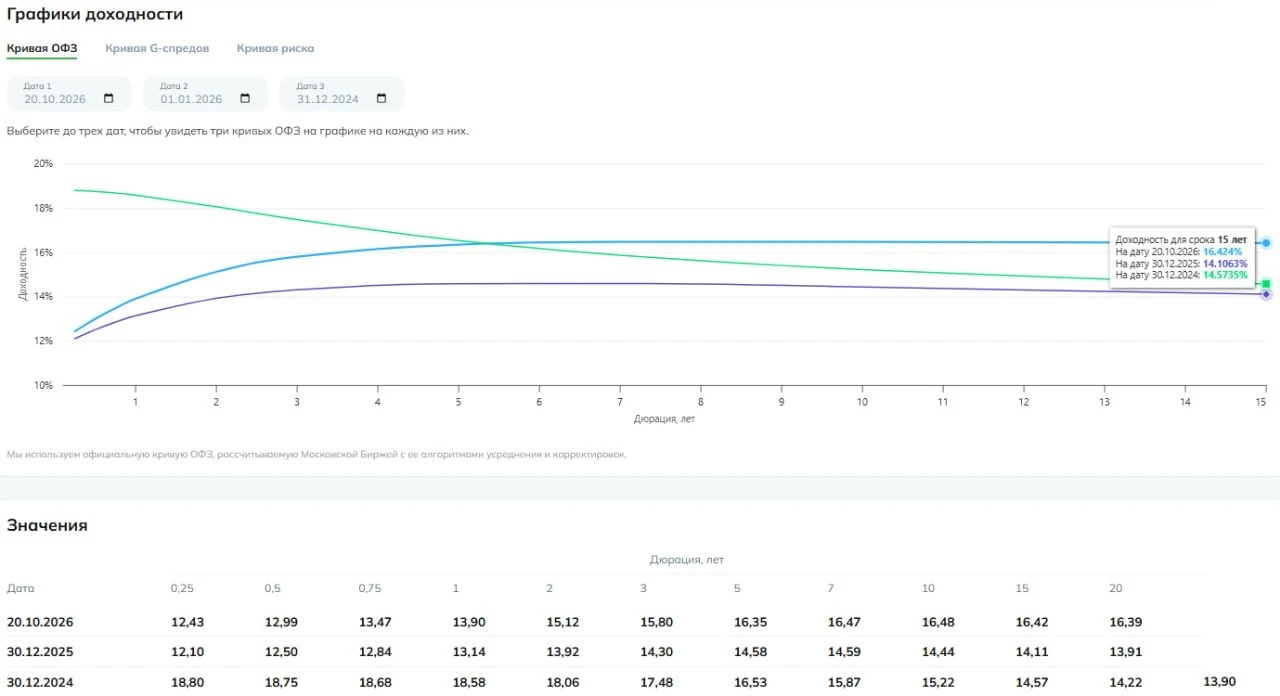Click the Дата column header in the table
The width and height of the screenshot is (1280, 696).
point(20,588)
